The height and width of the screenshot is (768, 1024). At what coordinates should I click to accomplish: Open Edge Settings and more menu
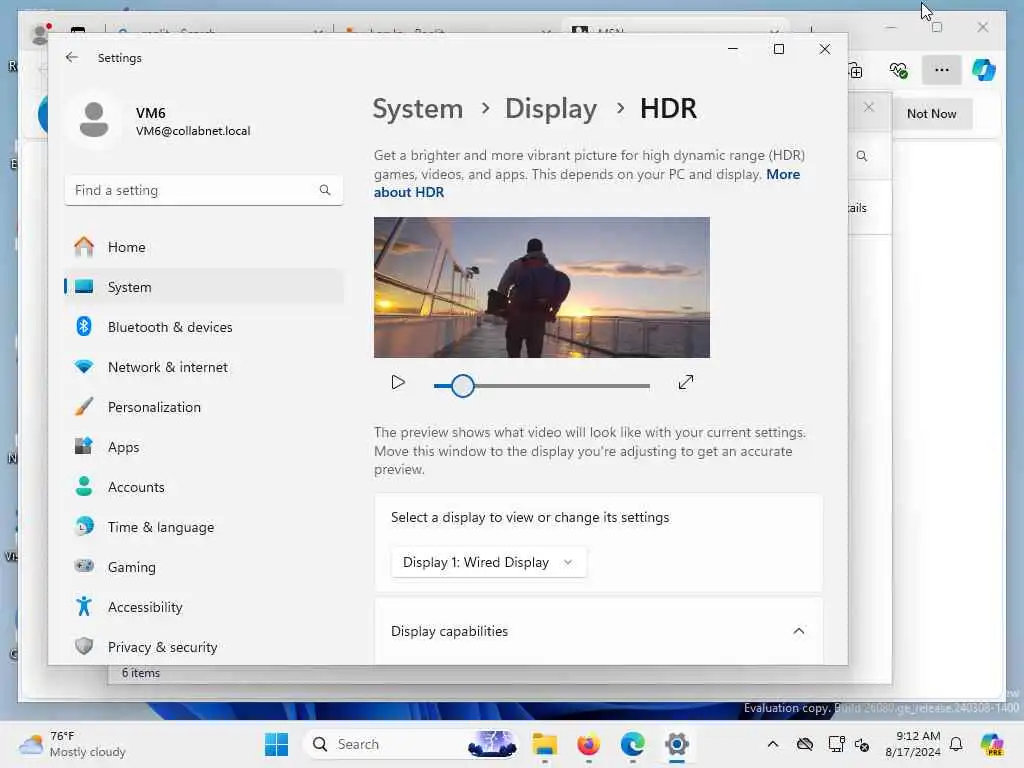(x=941, y=70)
